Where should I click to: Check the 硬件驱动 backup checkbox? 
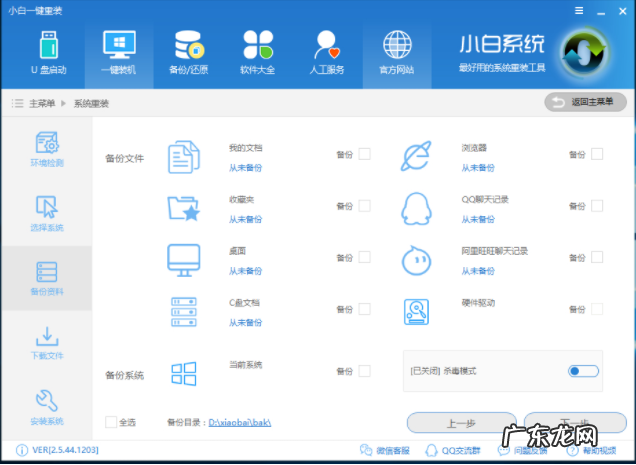click(x=597, y=309)
